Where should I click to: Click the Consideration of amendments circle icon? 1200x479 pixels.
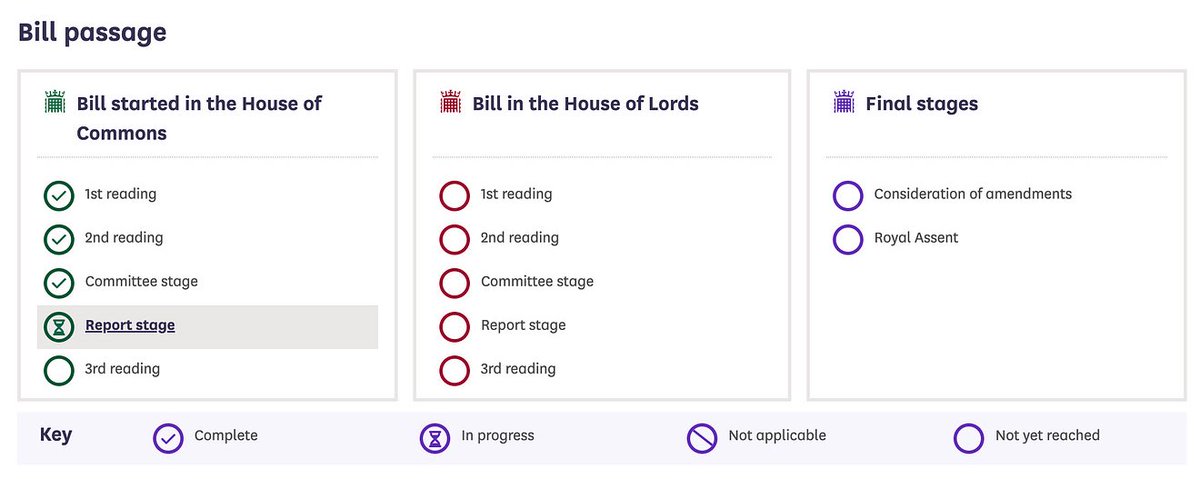pyautogui.click(x=848, y=195)
